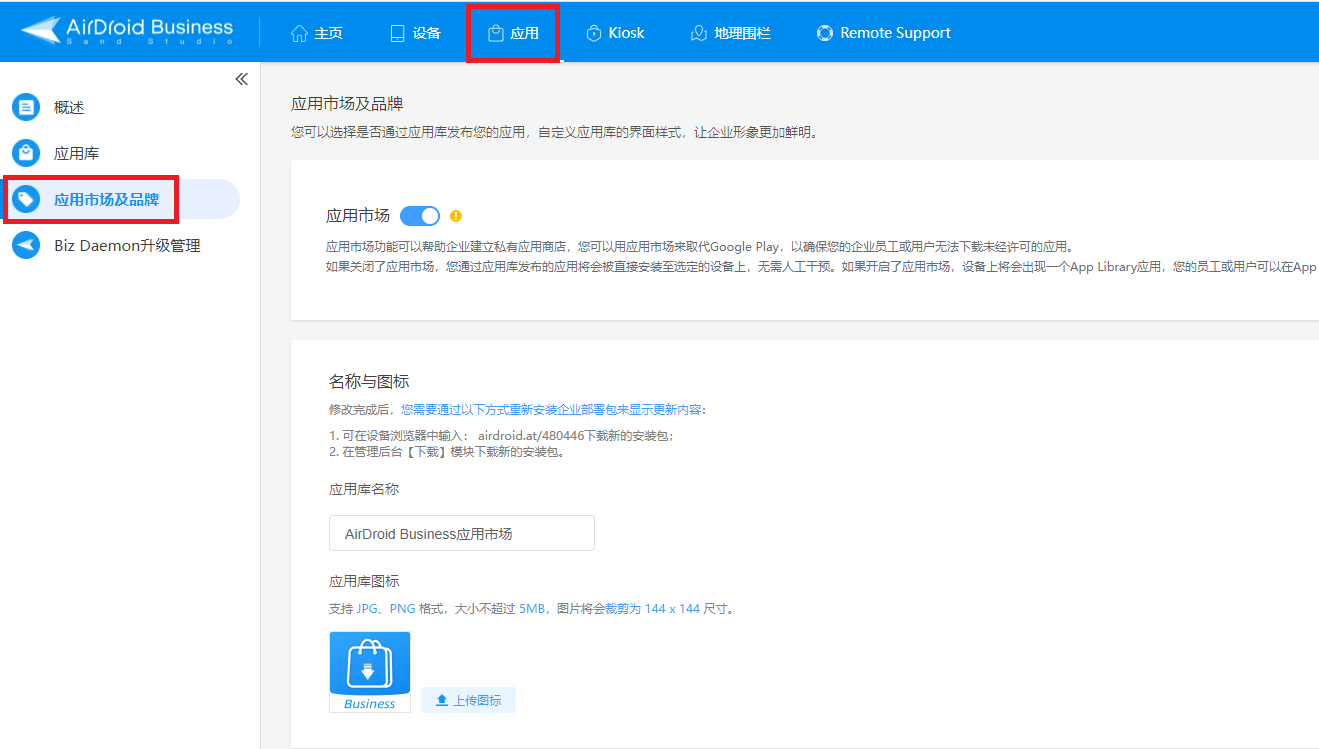Click the home icon in the top navigation
Image resolution: width=1319 pixels, height=749 pixels.
tap(299, 33)
